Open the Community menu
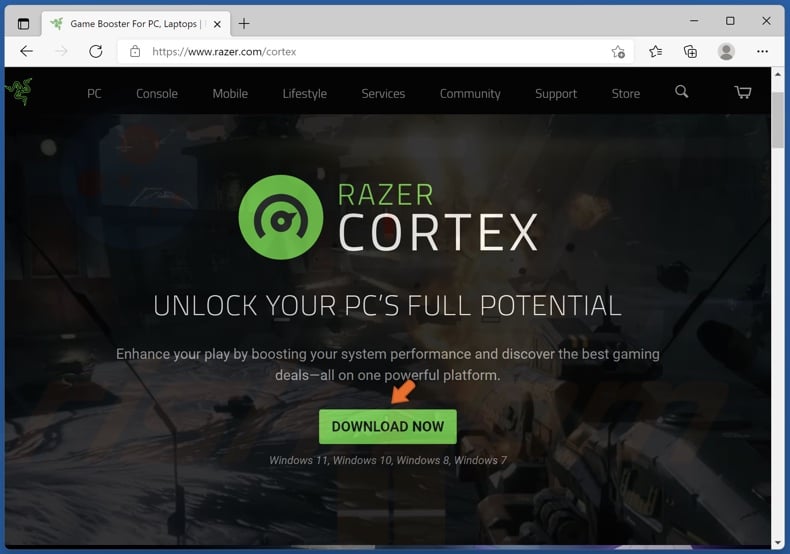Image resolution: width=790 pixels, height=554 pixels. 470,94
